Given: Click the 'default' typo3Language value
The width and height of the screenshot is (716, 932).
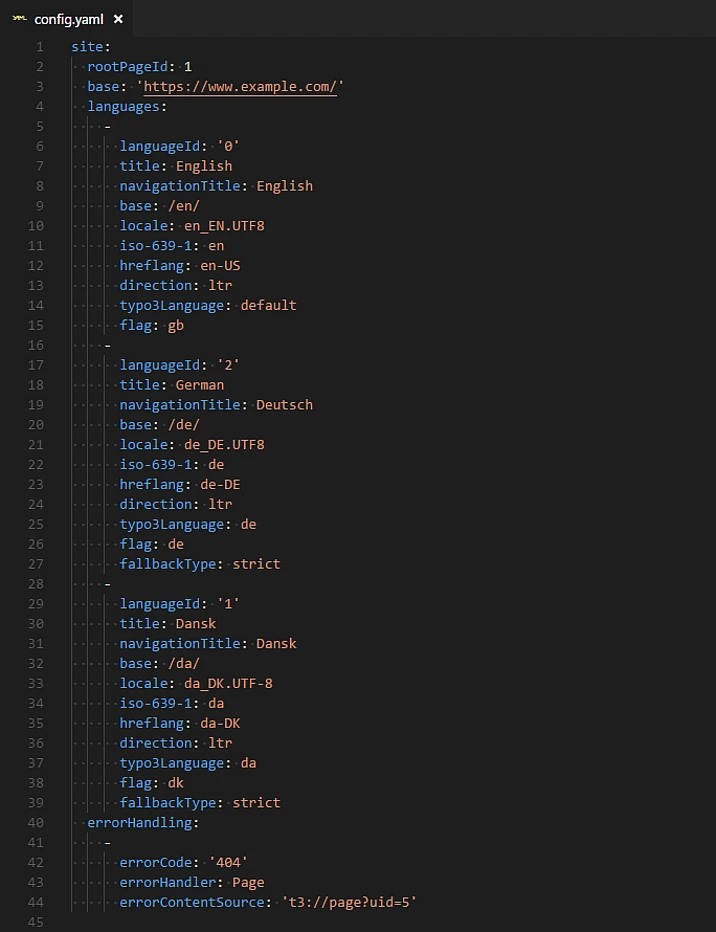Looking at the screenshot, I should tap(268, 305).
